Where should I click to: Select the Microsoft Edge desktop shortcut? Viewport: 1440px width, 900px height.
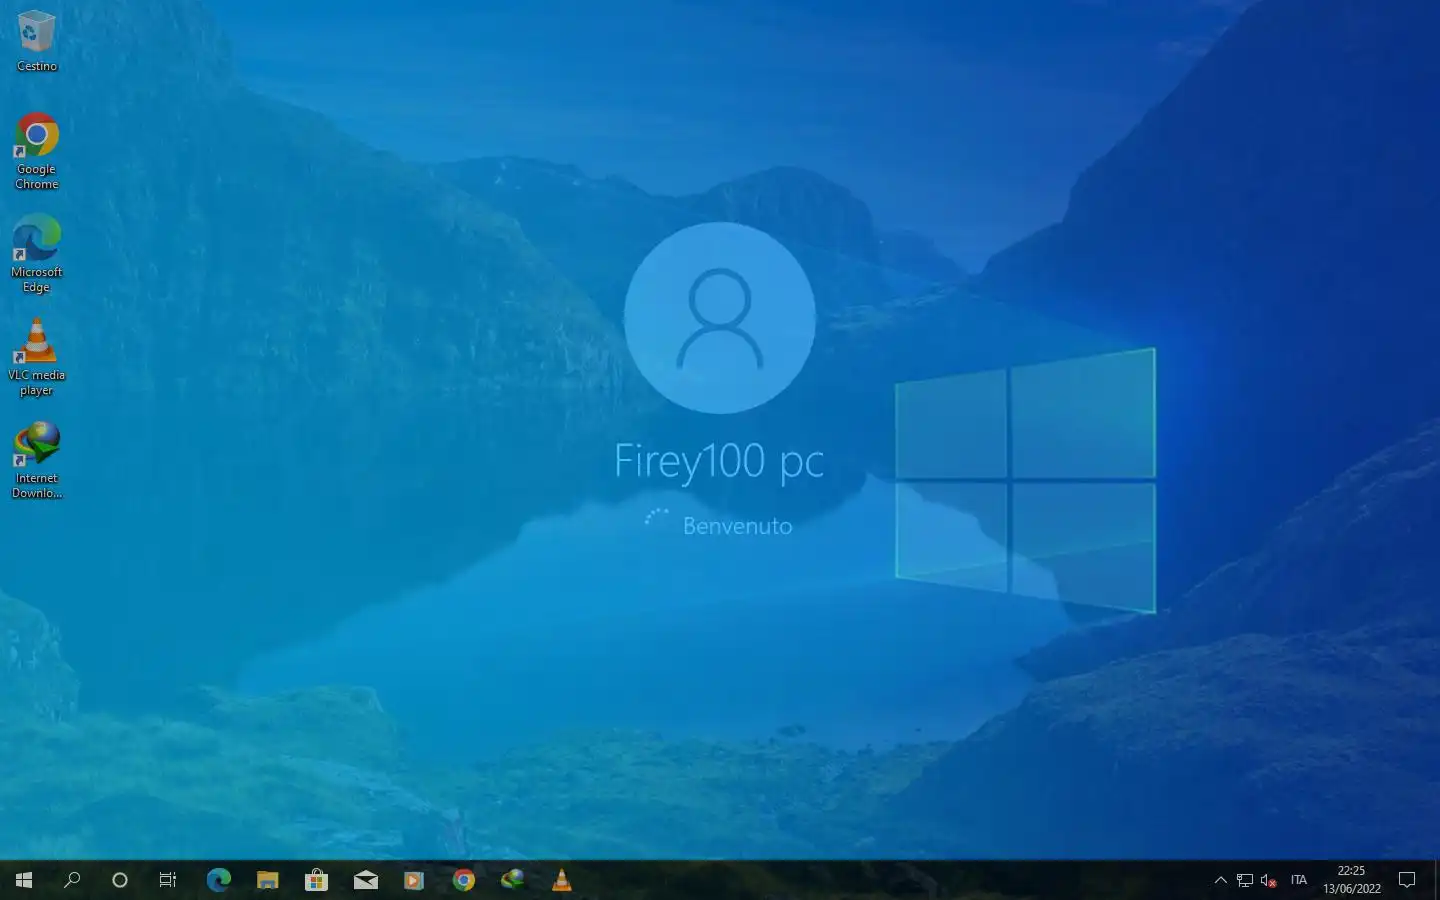click(x=36, y=254)
